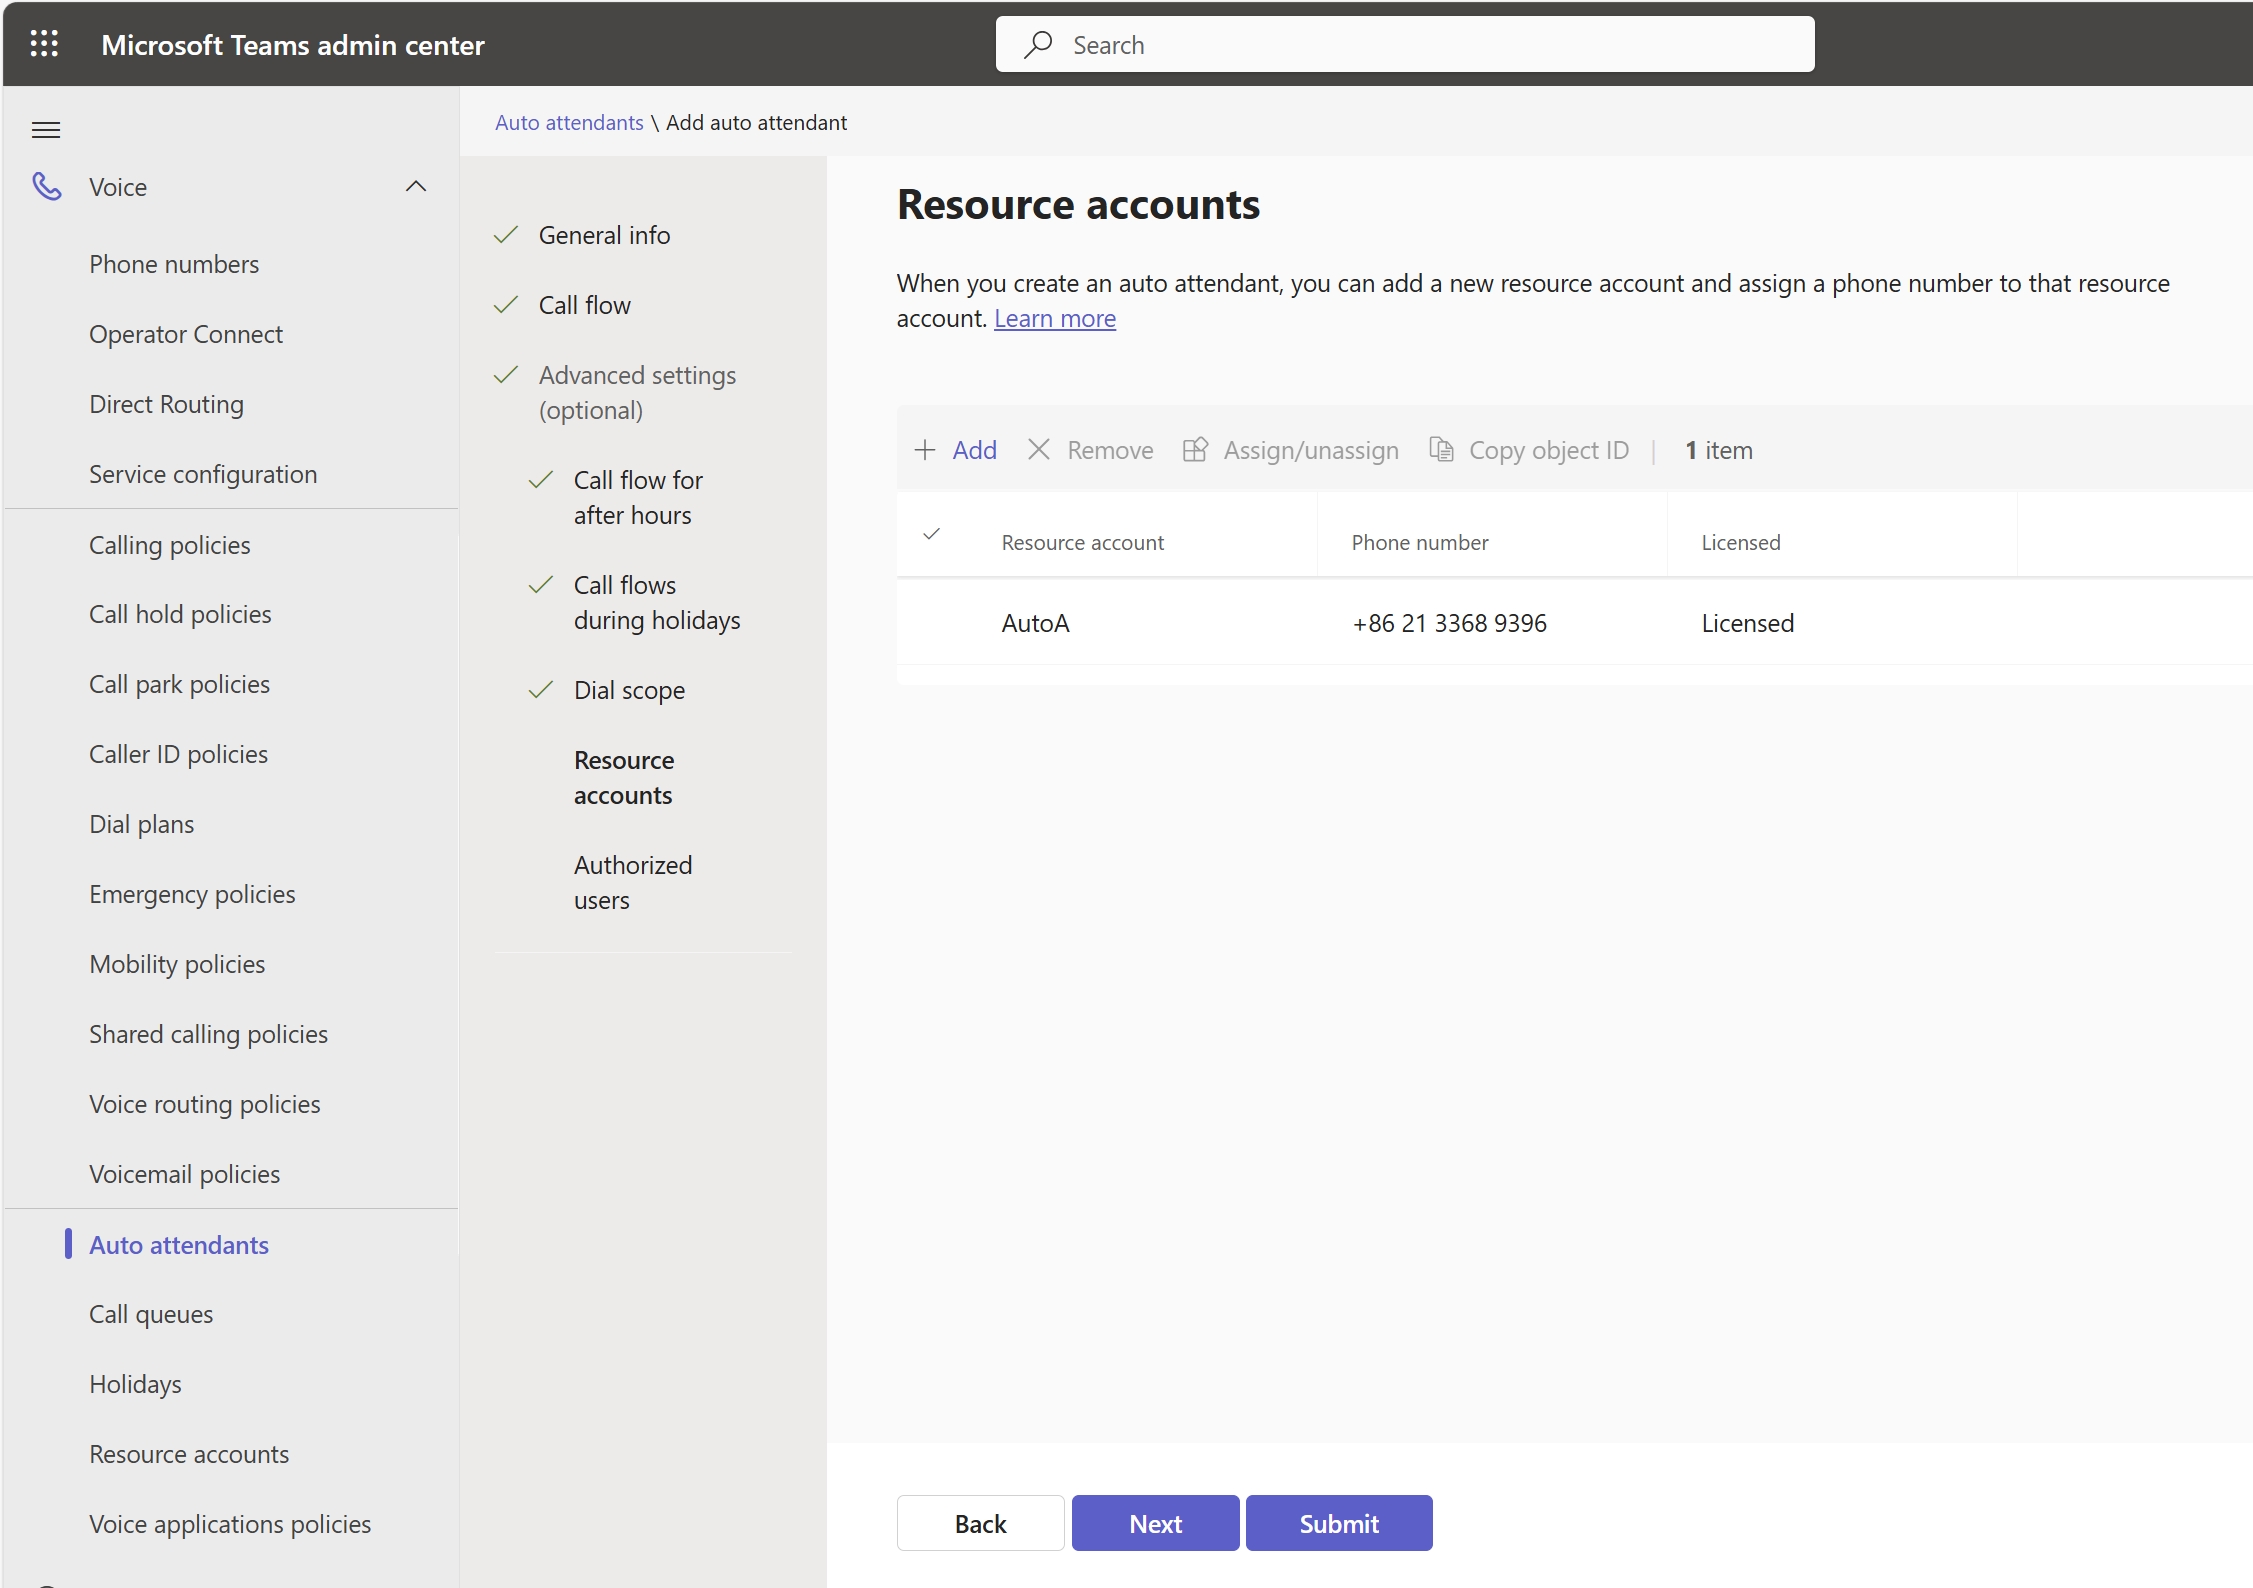Select the AutoA resource account row
The width and height of the screenshot is (2253, 1588).
coord(1575,623)
